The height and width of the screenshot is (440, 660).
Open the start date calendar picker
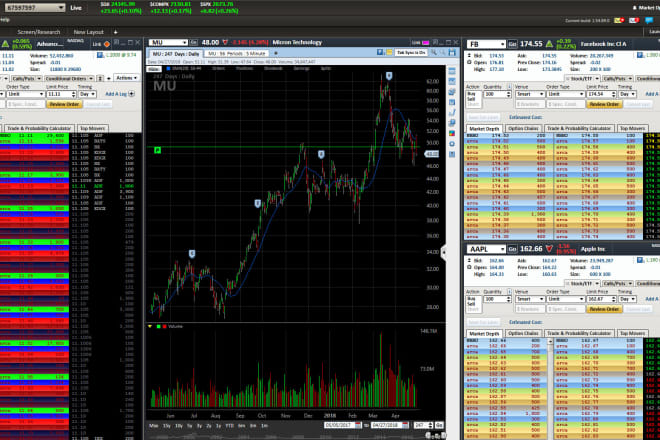[x=358, y=425]
